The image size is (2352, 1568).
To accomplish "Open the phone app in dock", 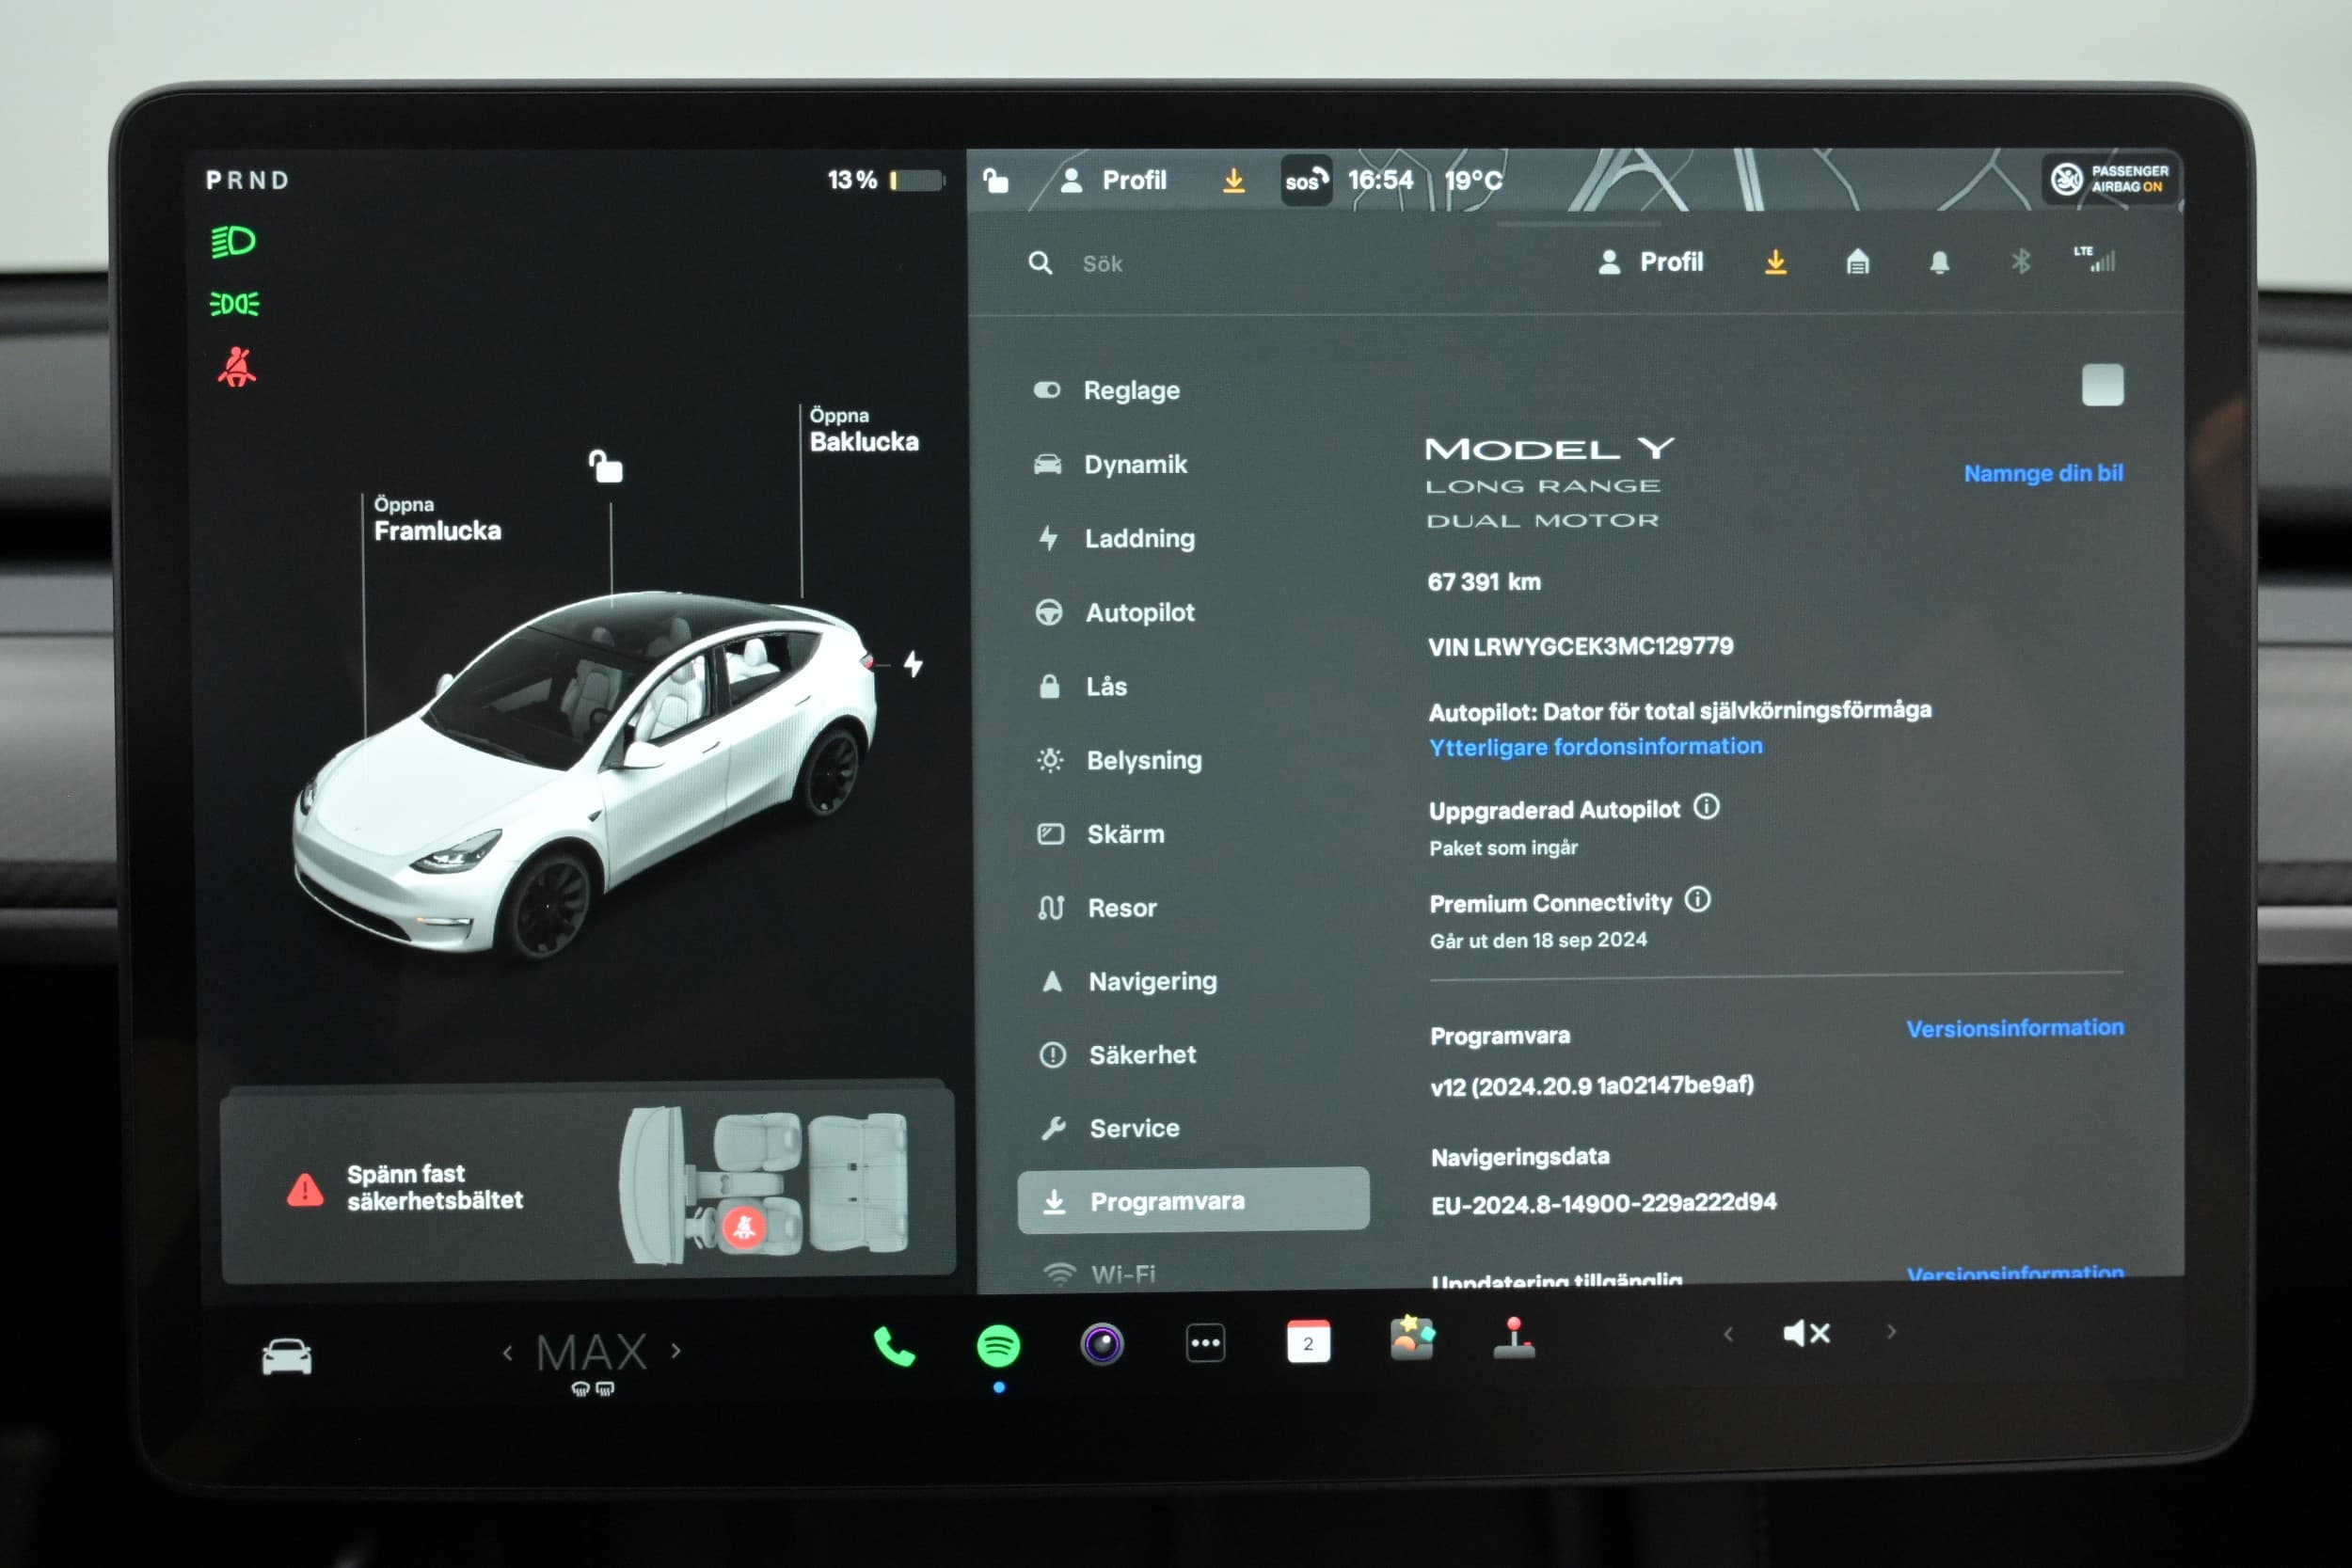I will pyautogui.click(x=893, y=1346).
